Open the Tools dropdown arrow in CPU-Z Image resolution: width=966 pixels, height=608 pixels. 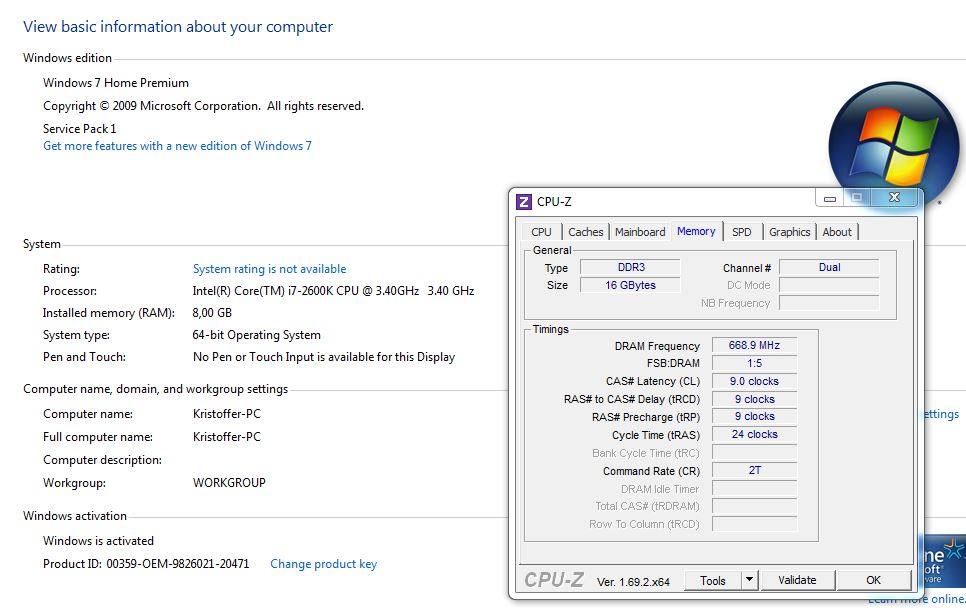tap(749, 580)
